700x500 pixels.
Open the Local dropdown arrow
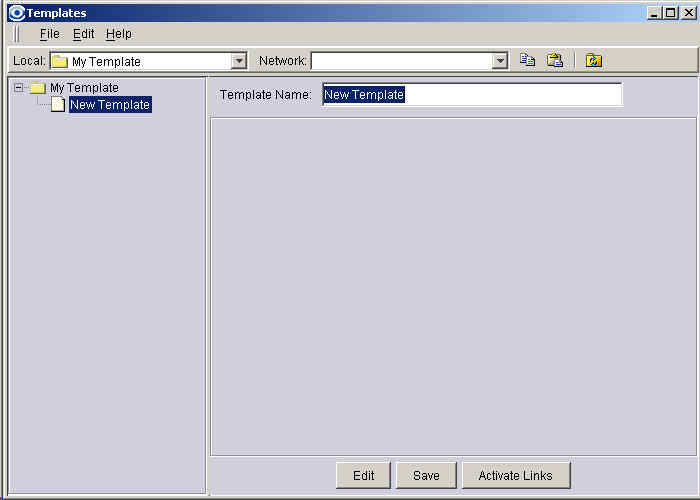(x=239, y=61)
